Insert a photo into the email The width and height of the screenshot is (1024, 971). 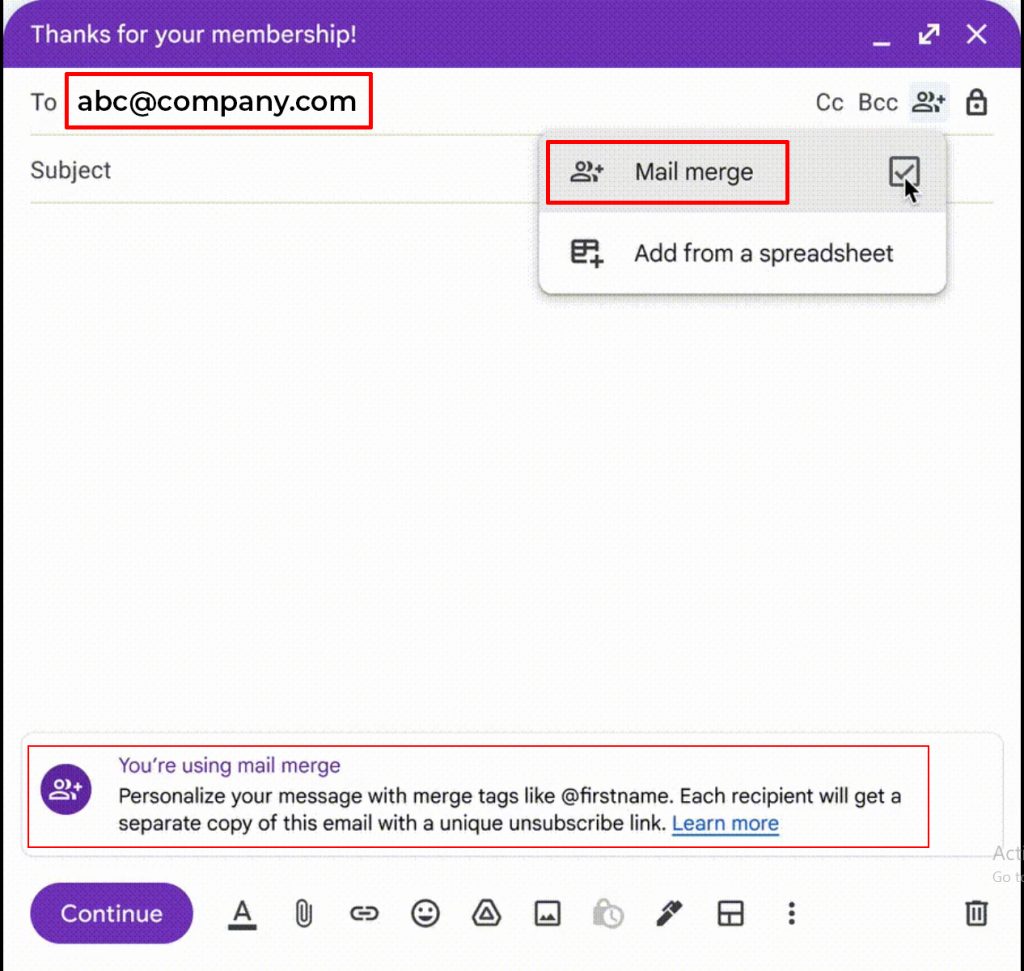pos(546,913)
